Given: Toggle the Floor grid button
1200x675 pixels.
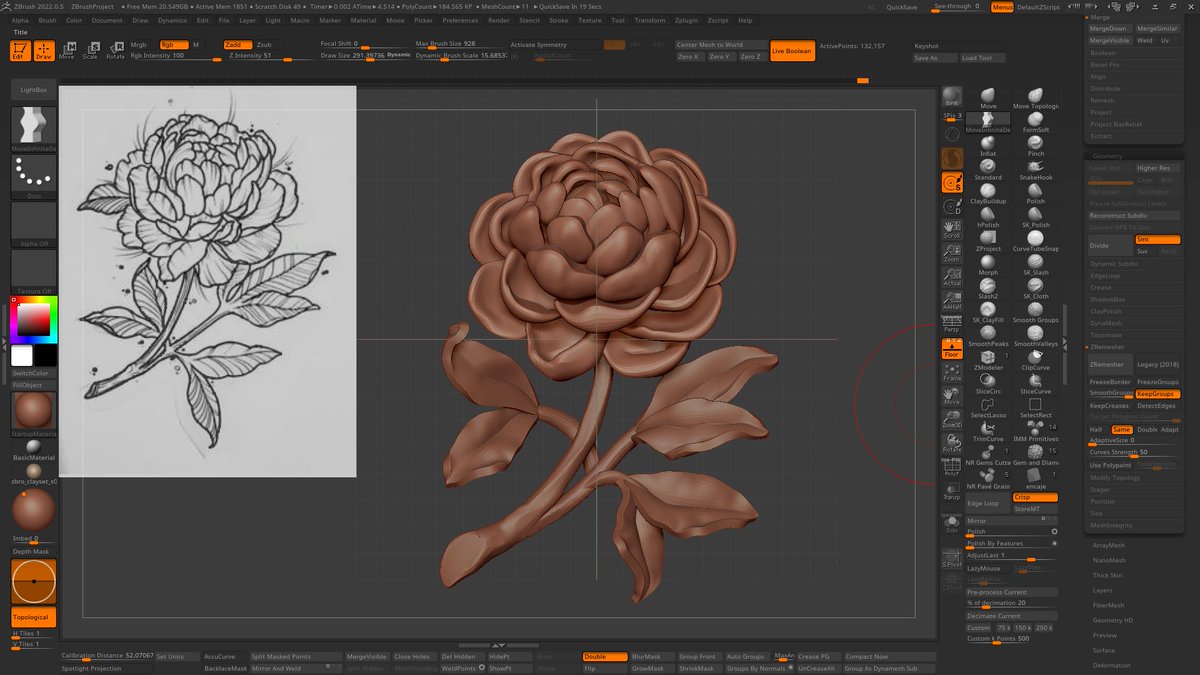Looking at the screenshot, I should point(952,348).
